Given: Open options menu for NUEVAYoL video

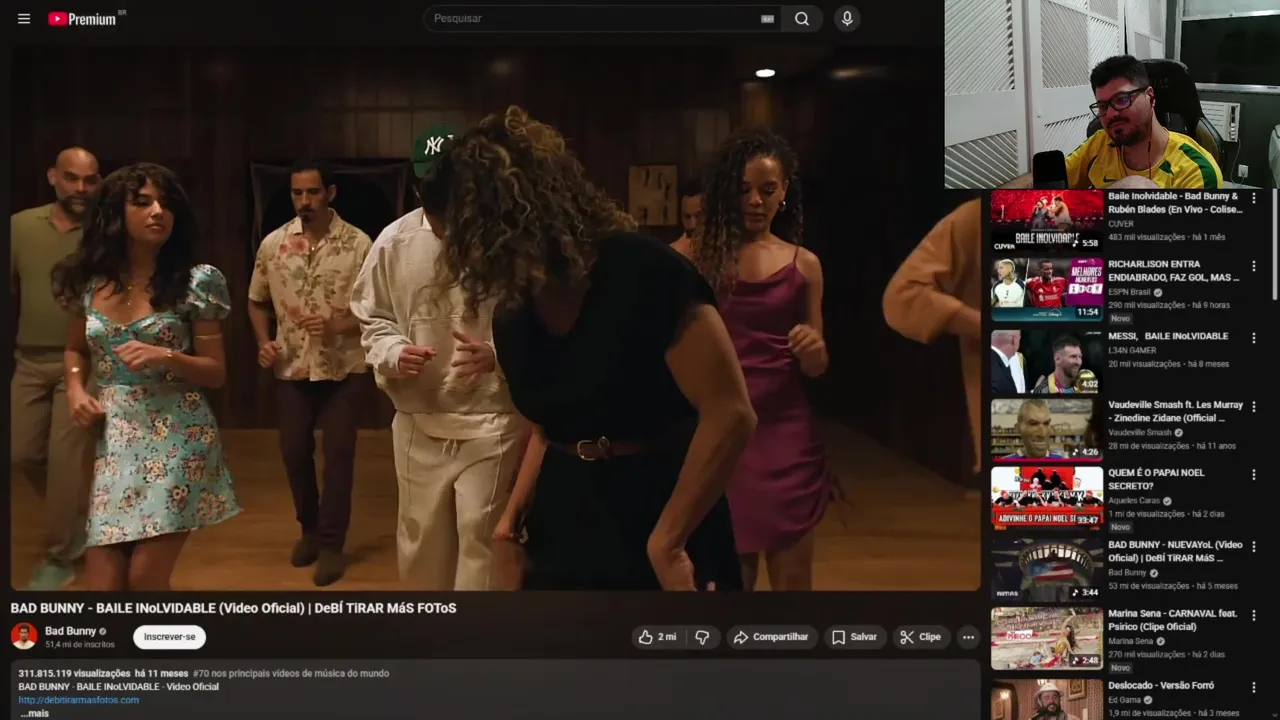Looking at the screenshot, I should pyautogui.click(x=1254, y=547).
